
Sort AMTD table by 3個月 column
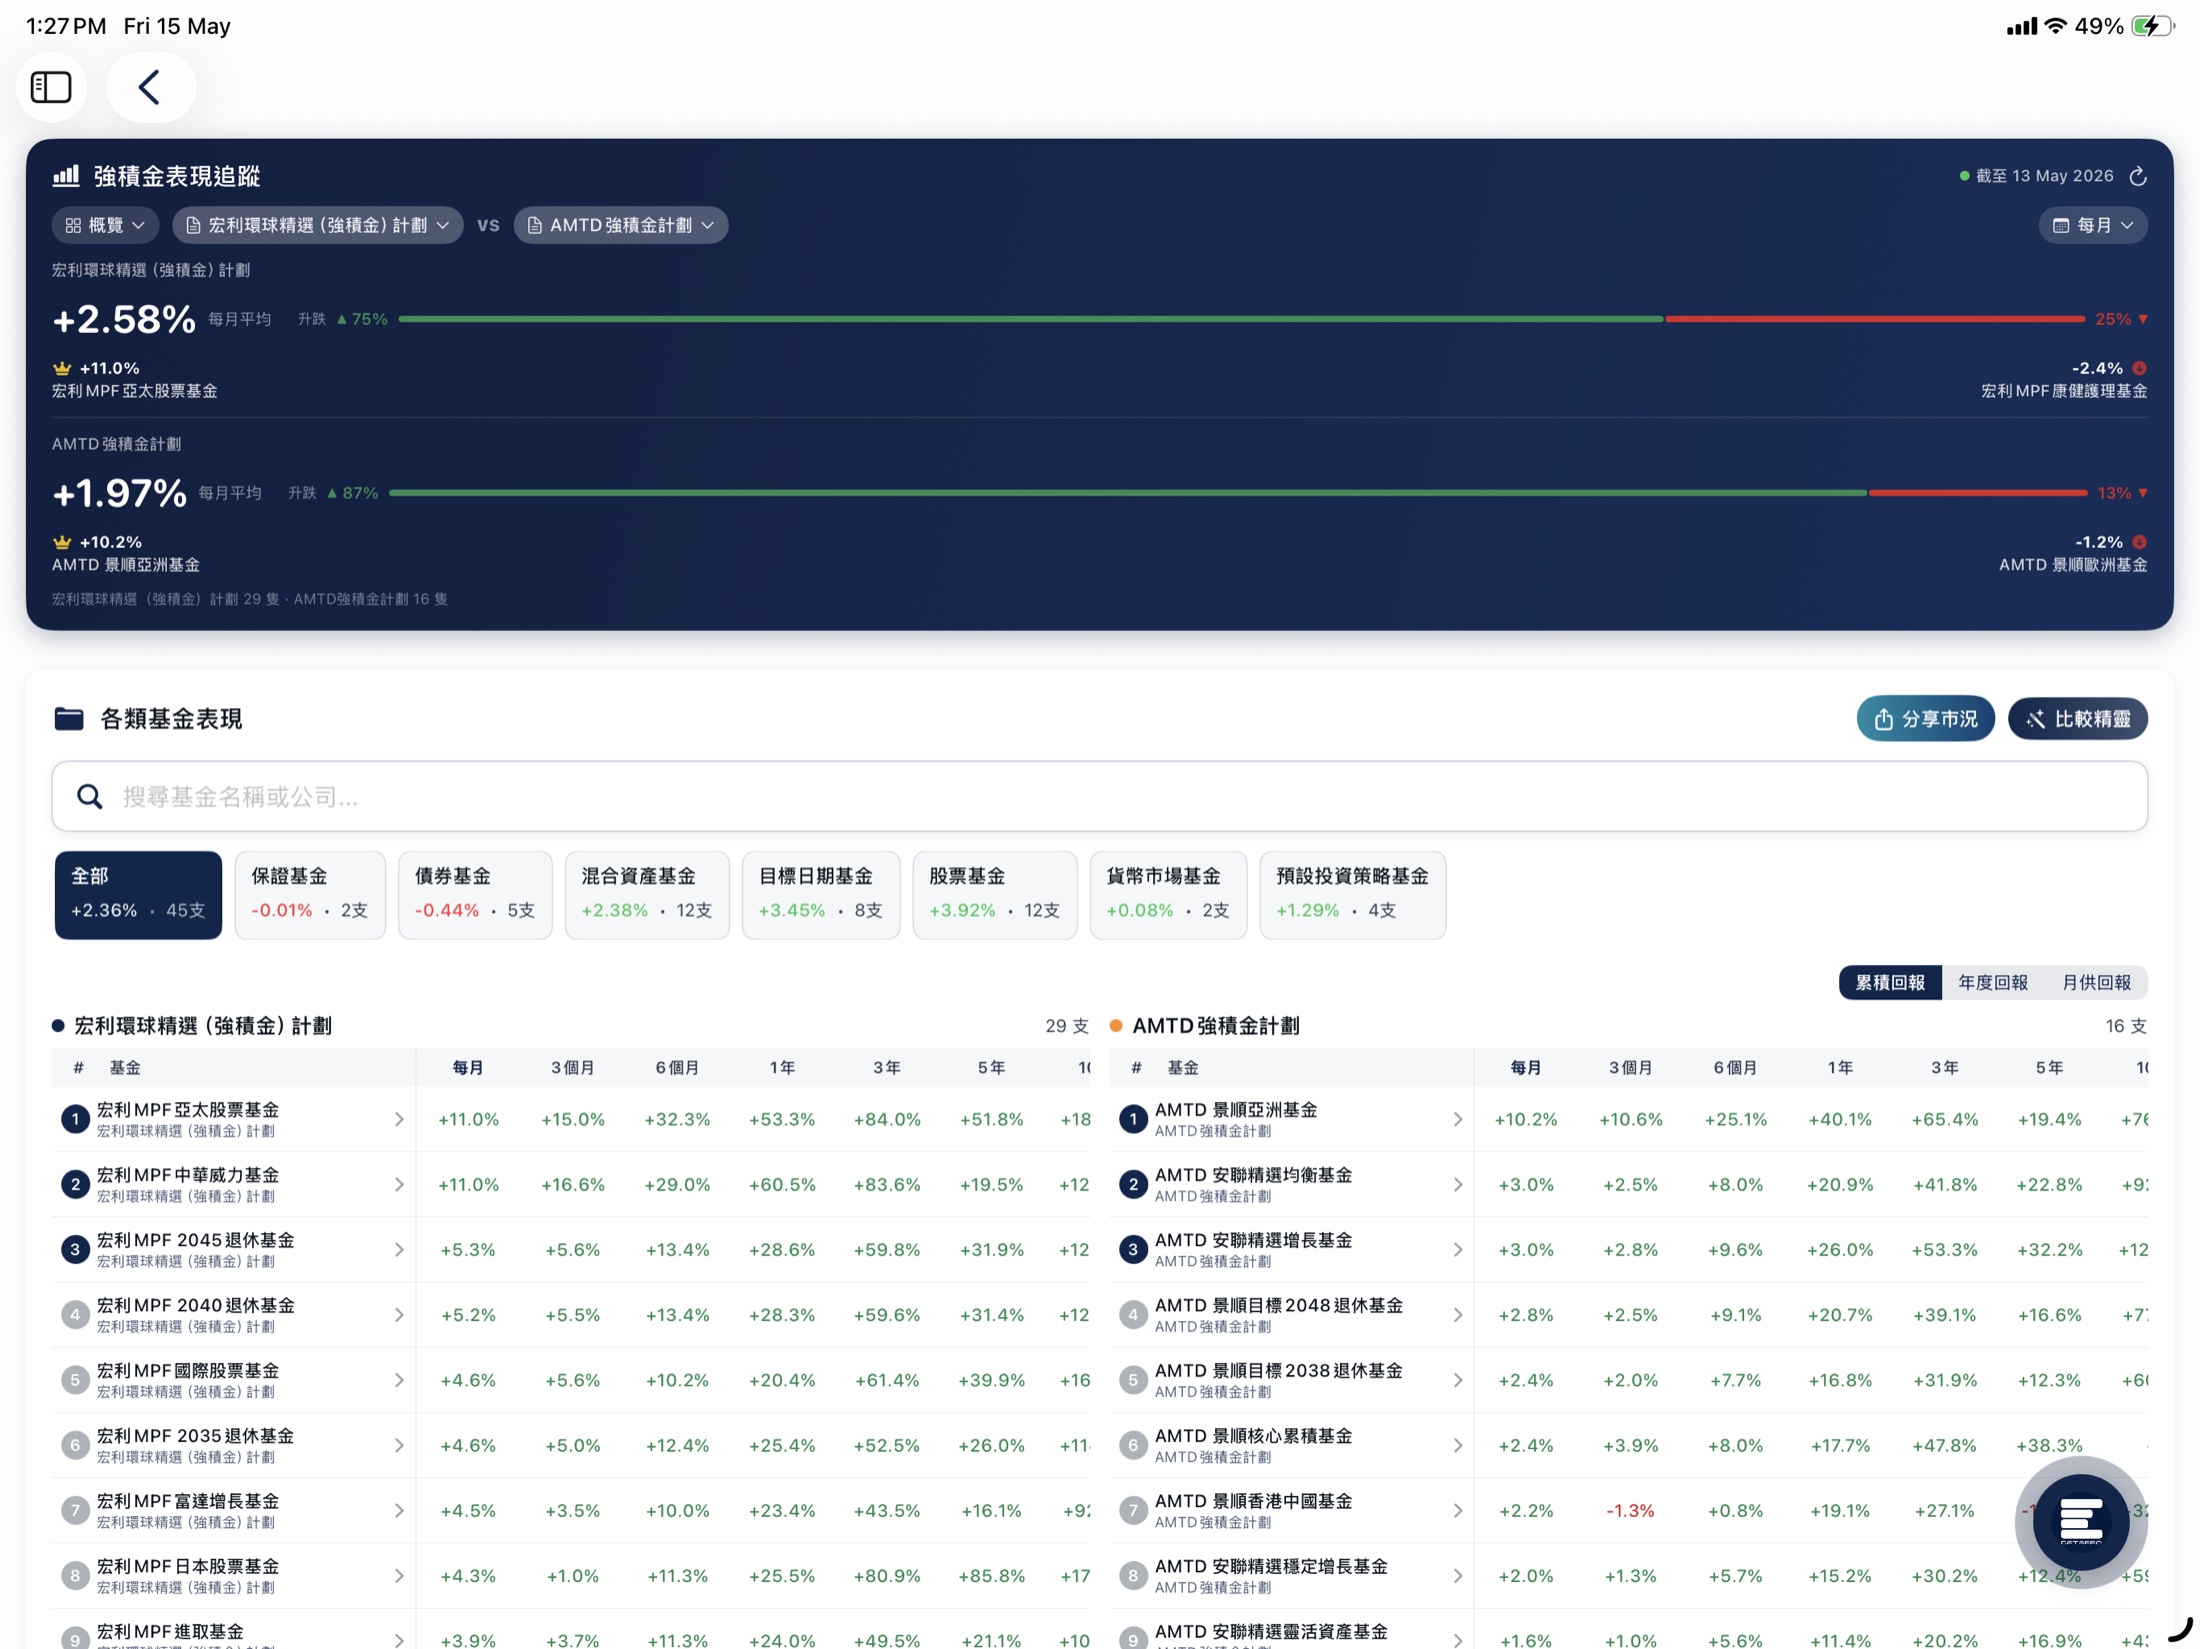[x=1630, y=1067]
